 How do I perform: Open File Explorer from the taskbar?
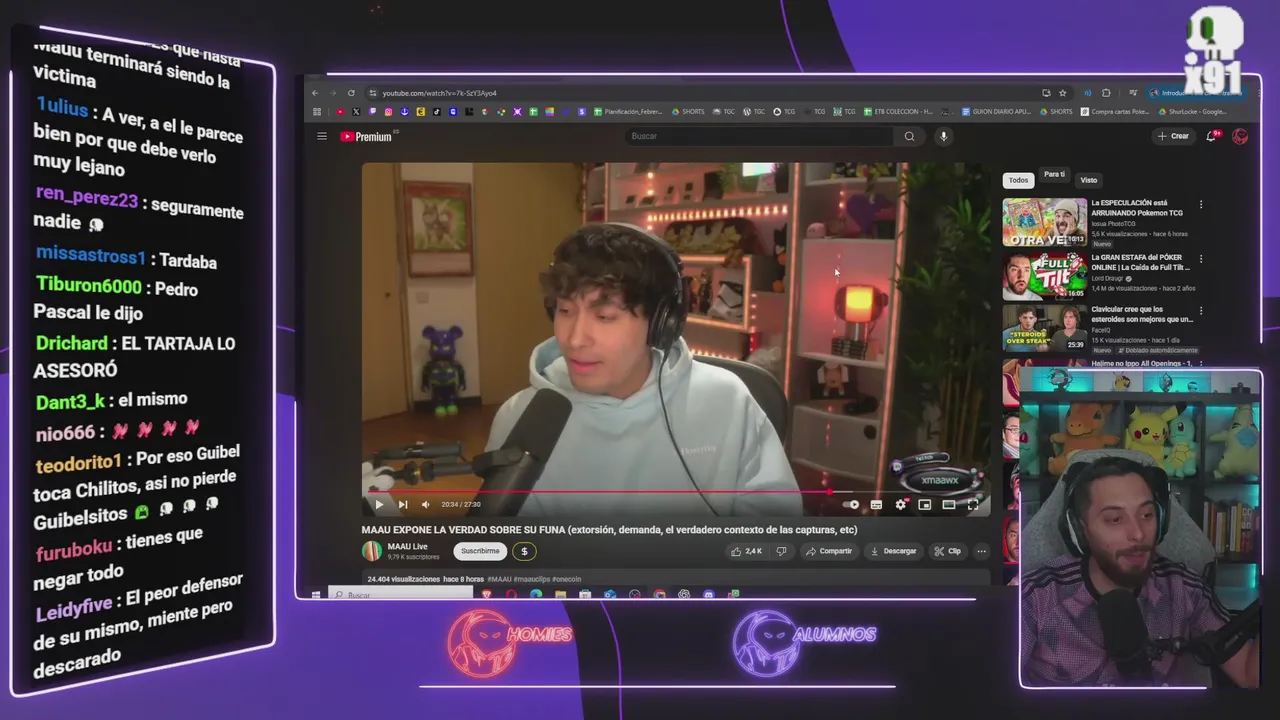point(560,595)
